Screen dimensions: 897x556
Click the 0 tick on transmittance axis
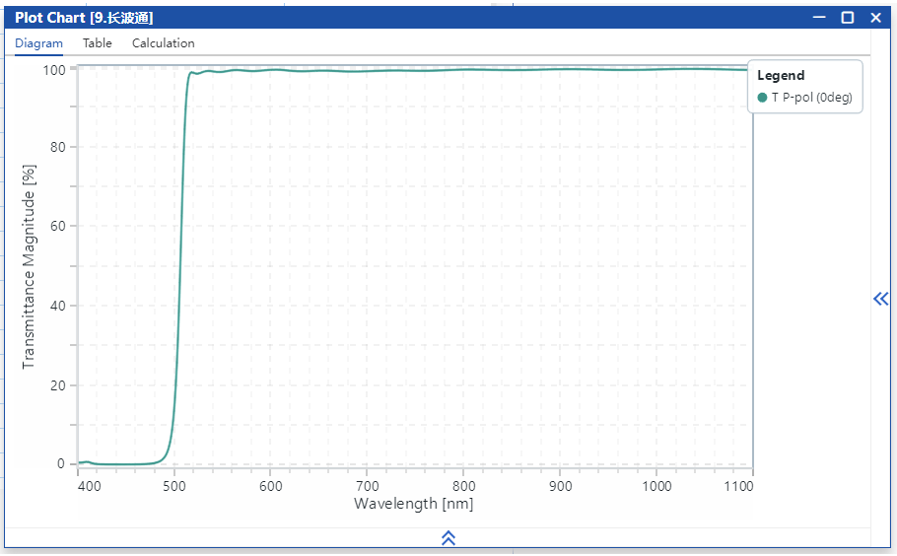[60, 464]
